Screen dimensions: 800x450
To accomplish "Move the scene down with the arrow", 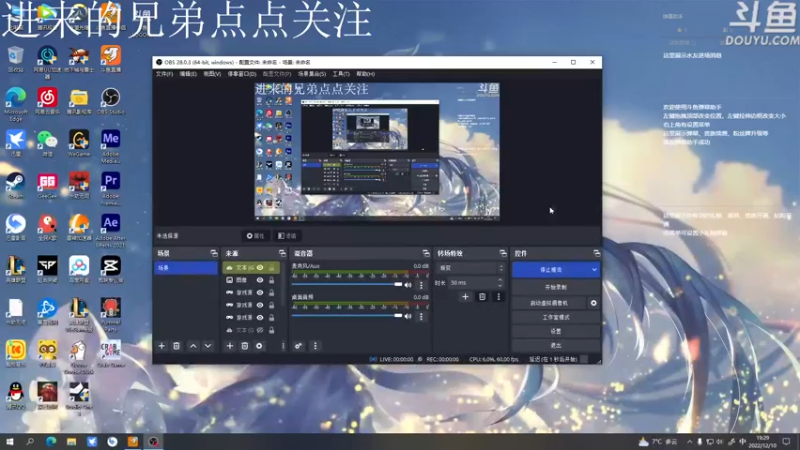I will point(208,346).
